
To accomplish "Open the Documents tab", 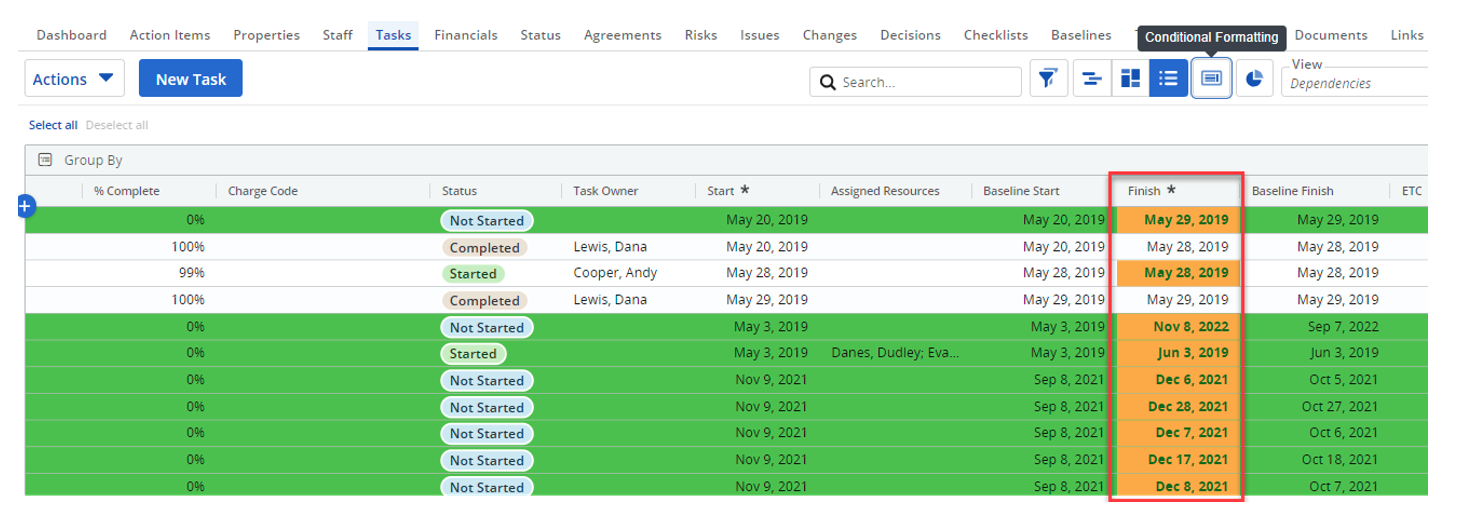I will (x=1331, y=35).
